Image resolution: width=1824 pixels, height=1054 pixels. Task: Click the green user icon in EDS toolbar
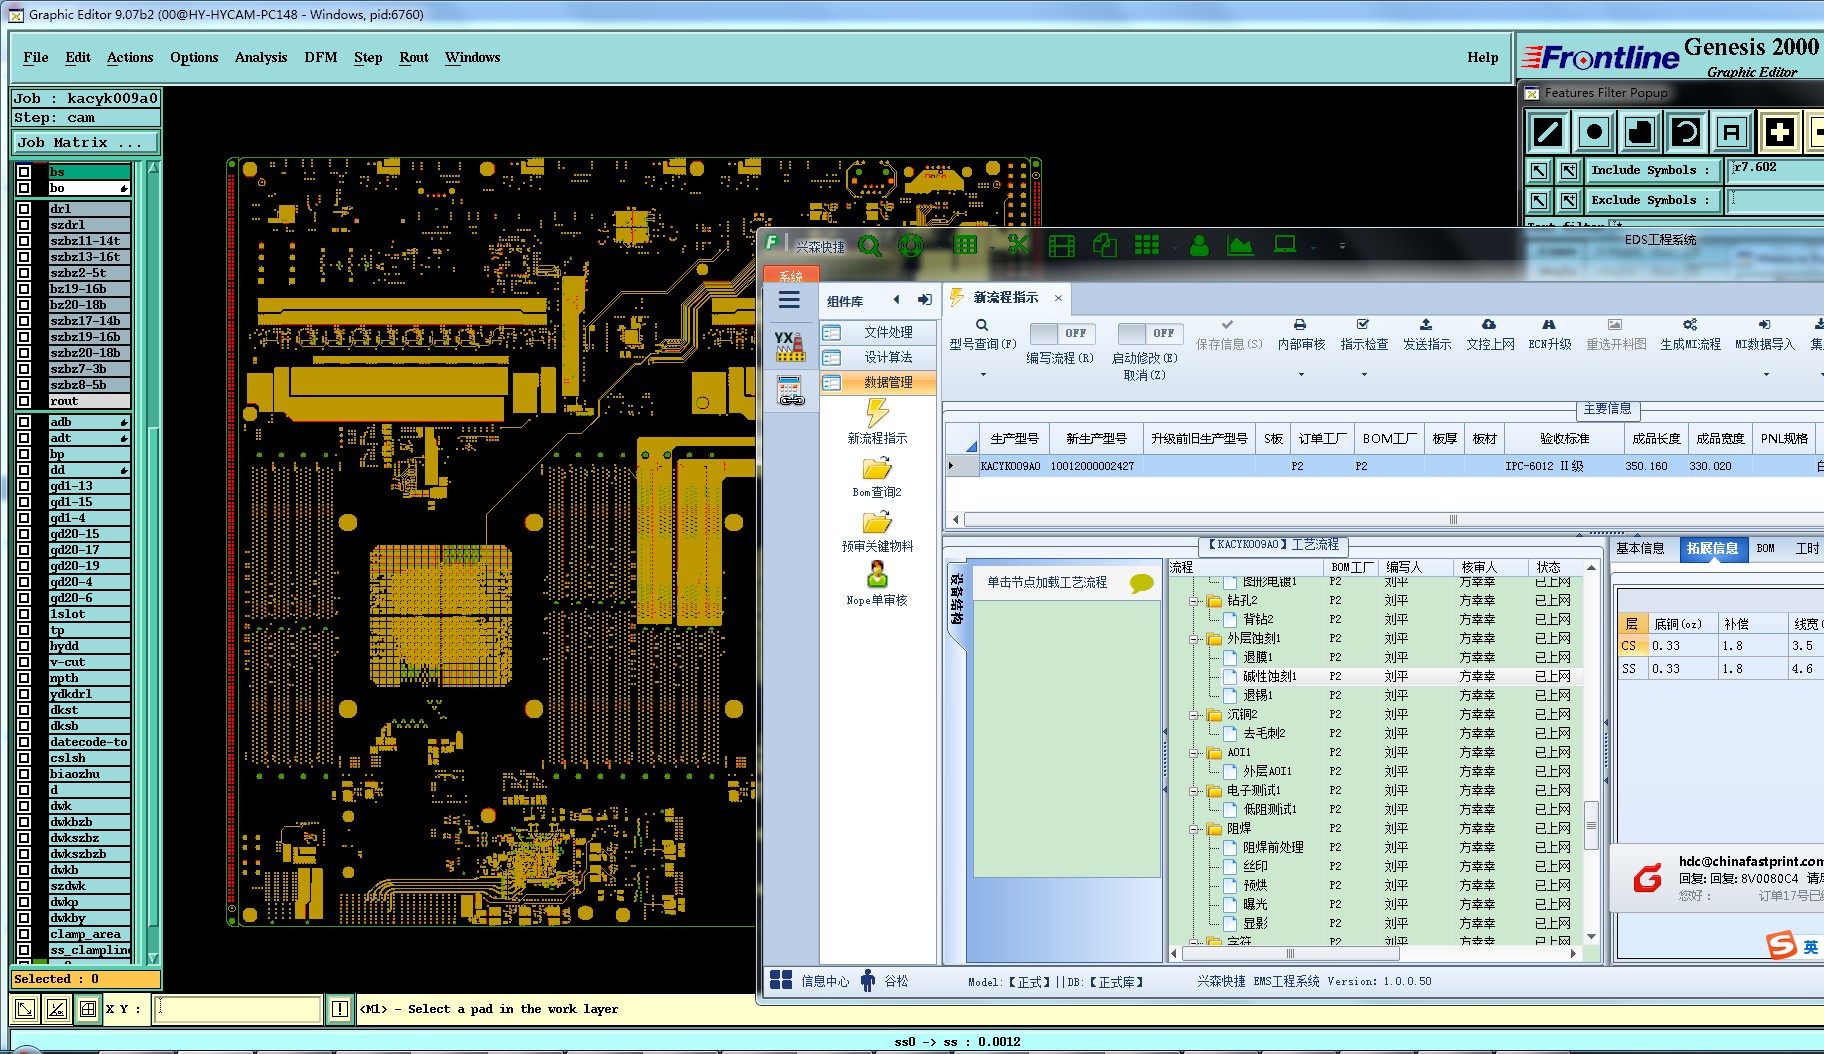(x=1199, y=245)
